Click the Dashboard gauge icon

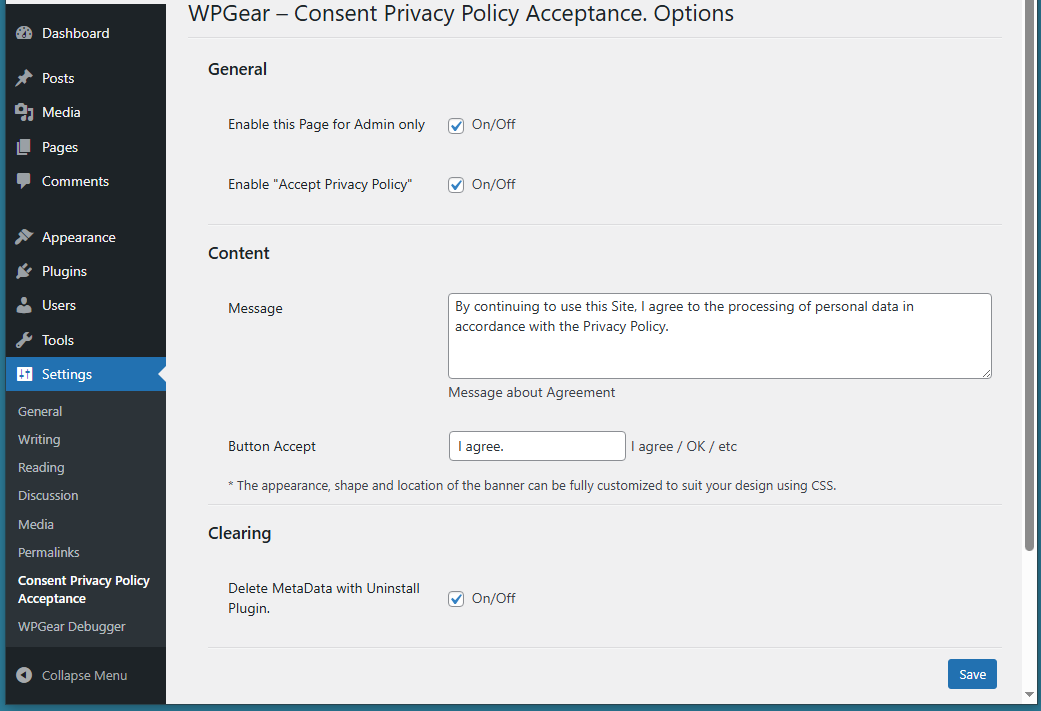click(25, 33)
